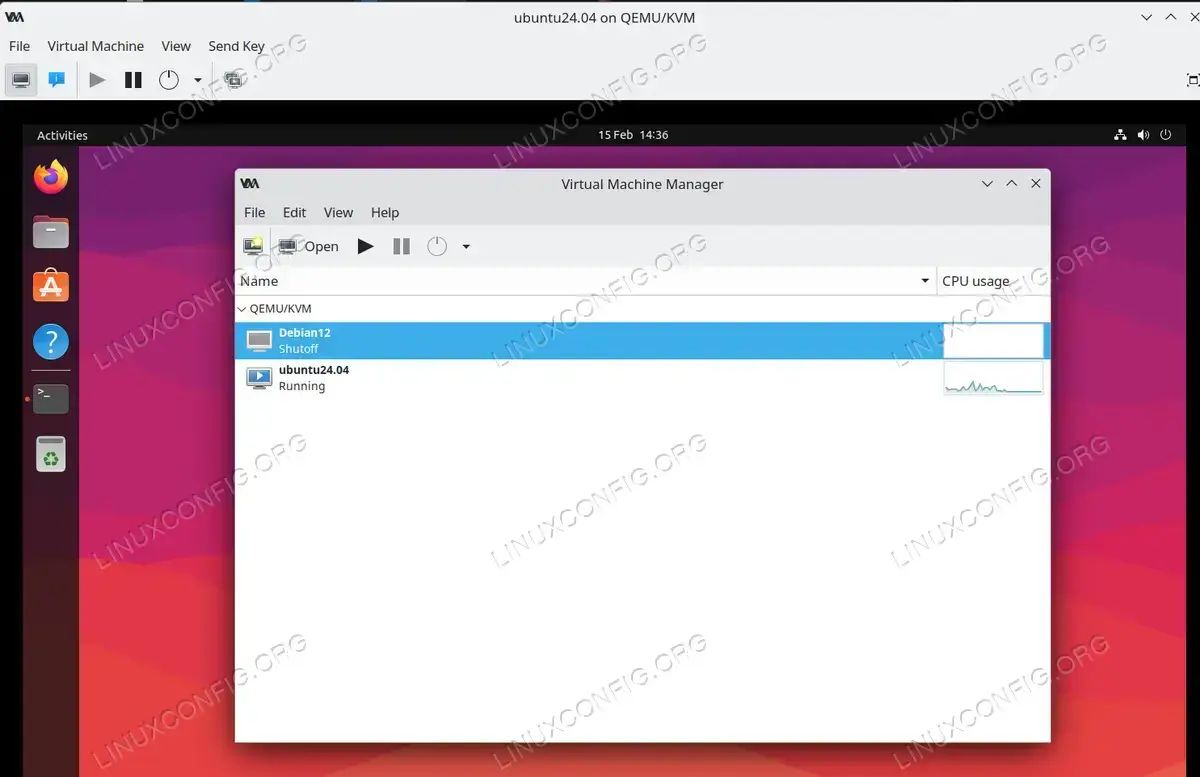Open Edit menu in Virtual Machine Manager
1200x777 pixels.
click(294, 212)
